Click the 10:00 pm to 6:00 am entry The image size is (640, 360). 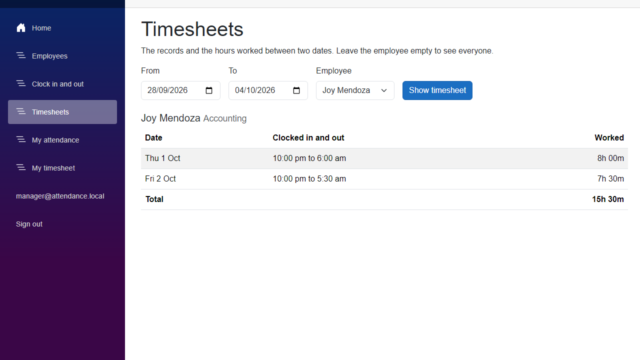[x=309, y=158]
